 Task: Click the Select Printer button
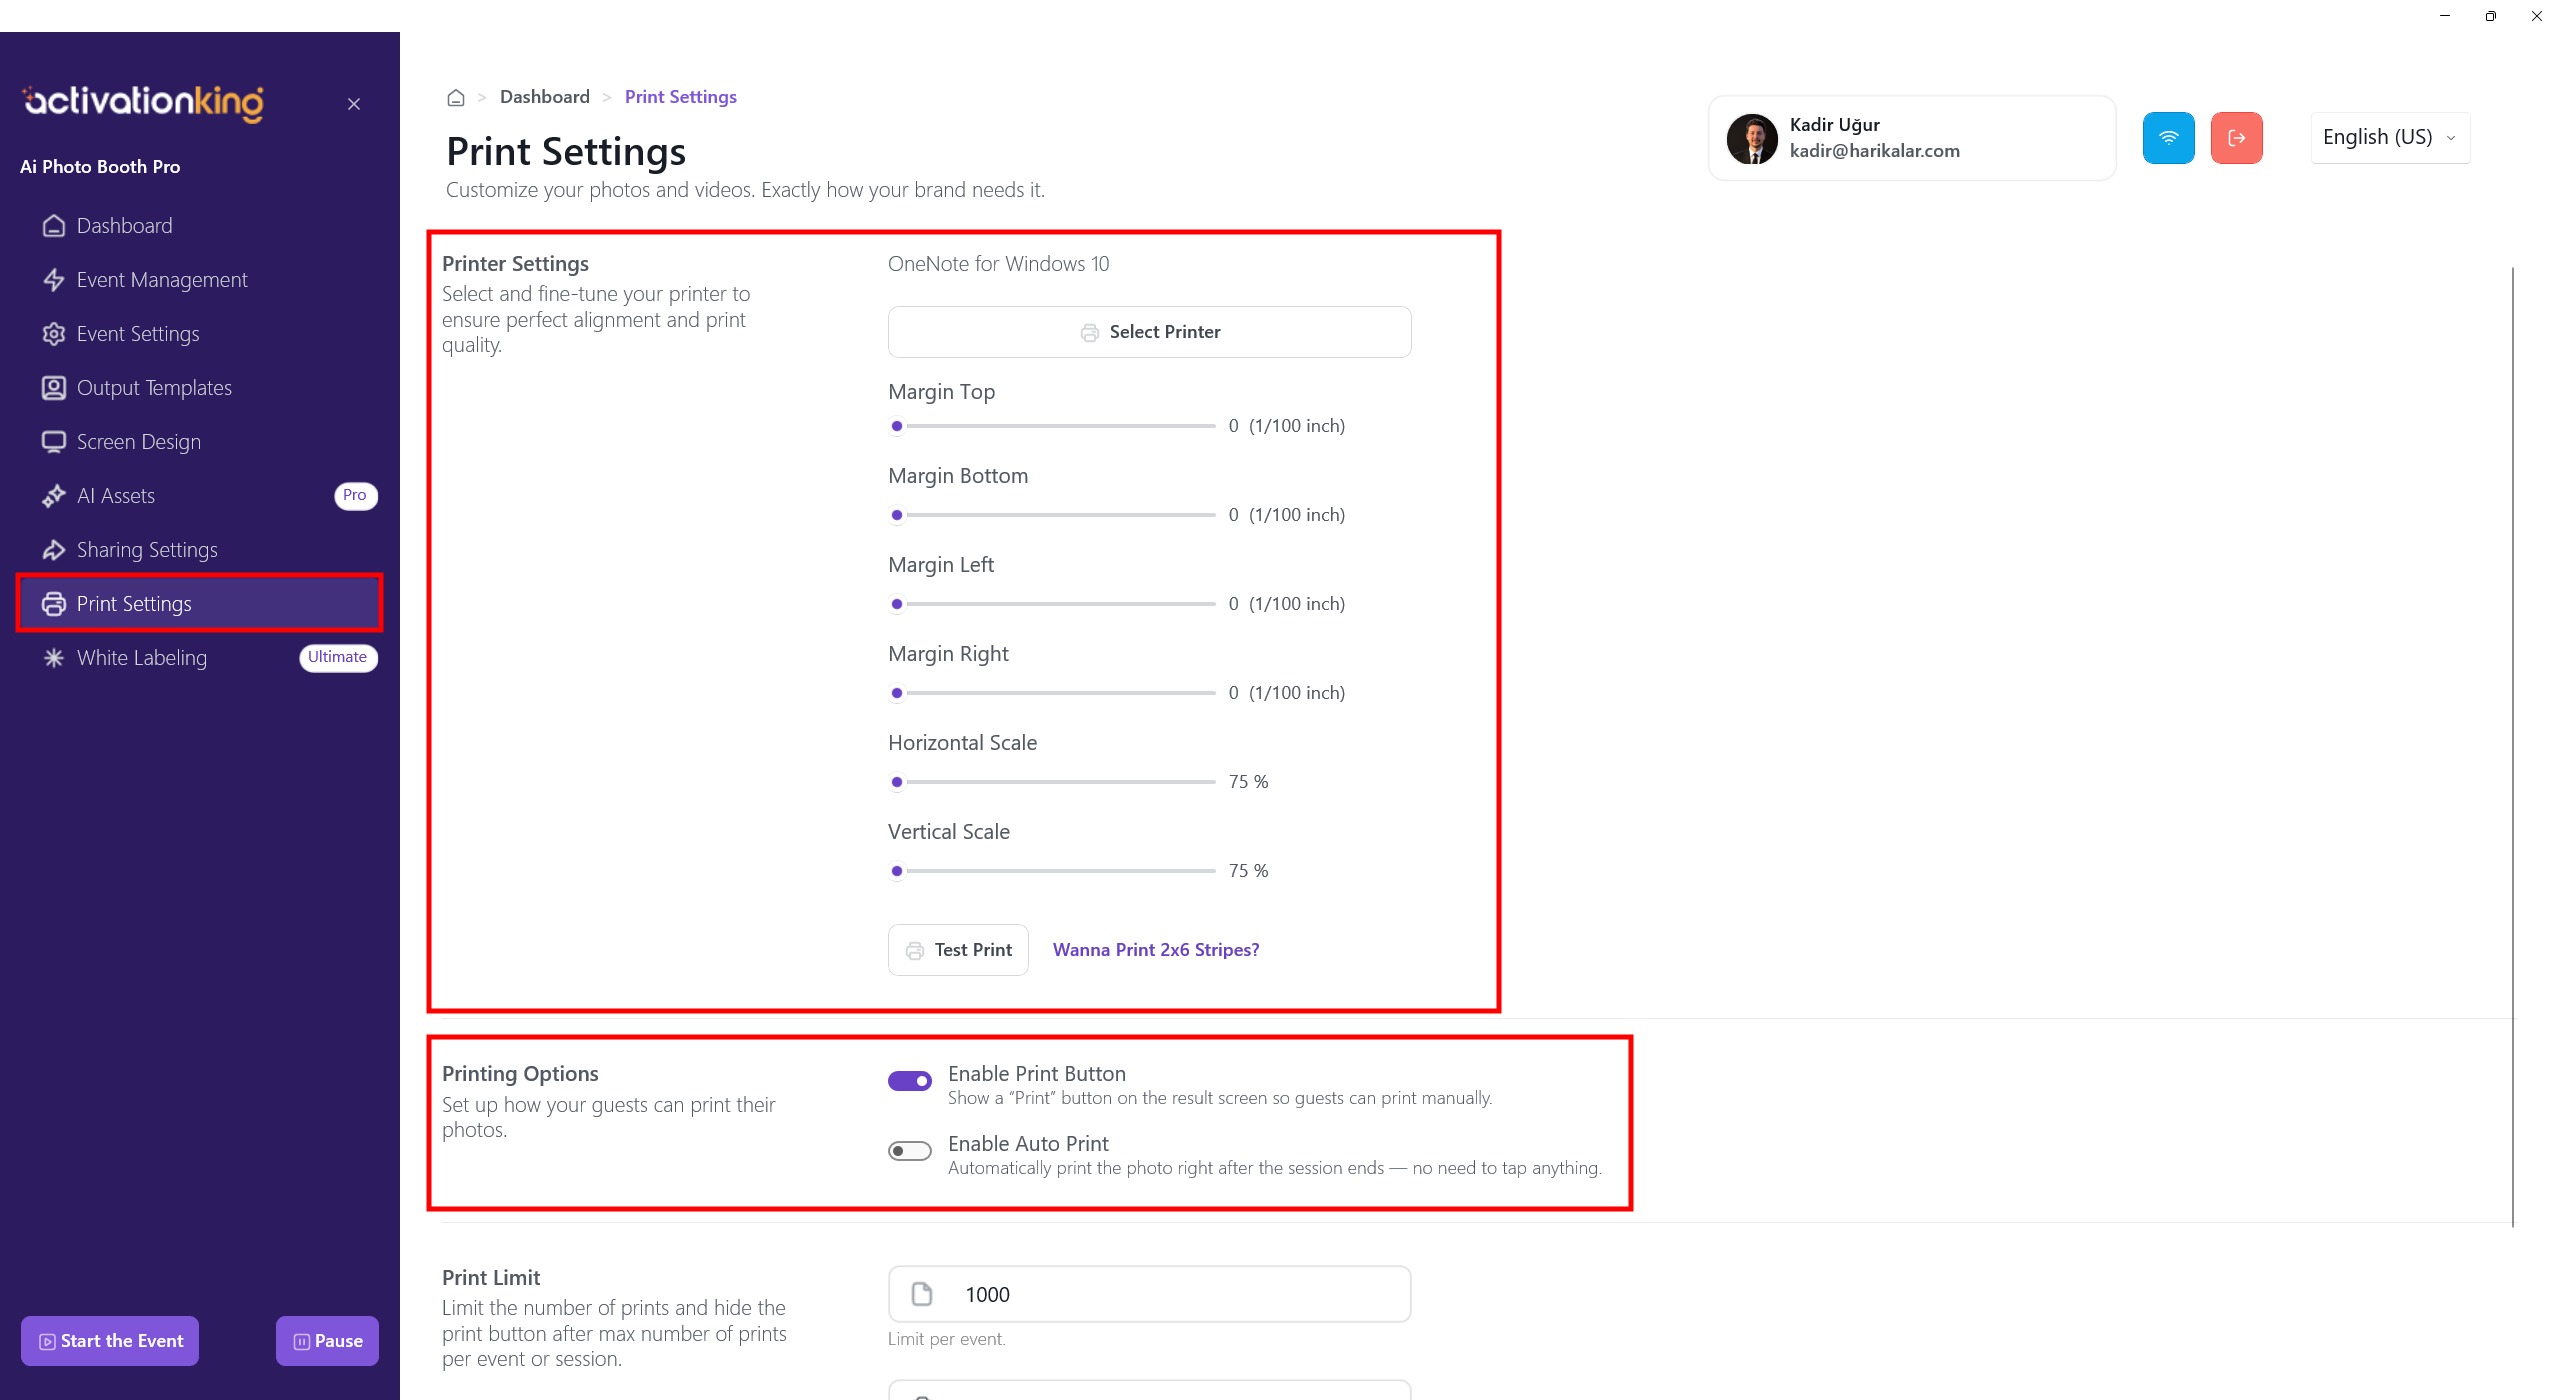click(x=1149, y=332)
